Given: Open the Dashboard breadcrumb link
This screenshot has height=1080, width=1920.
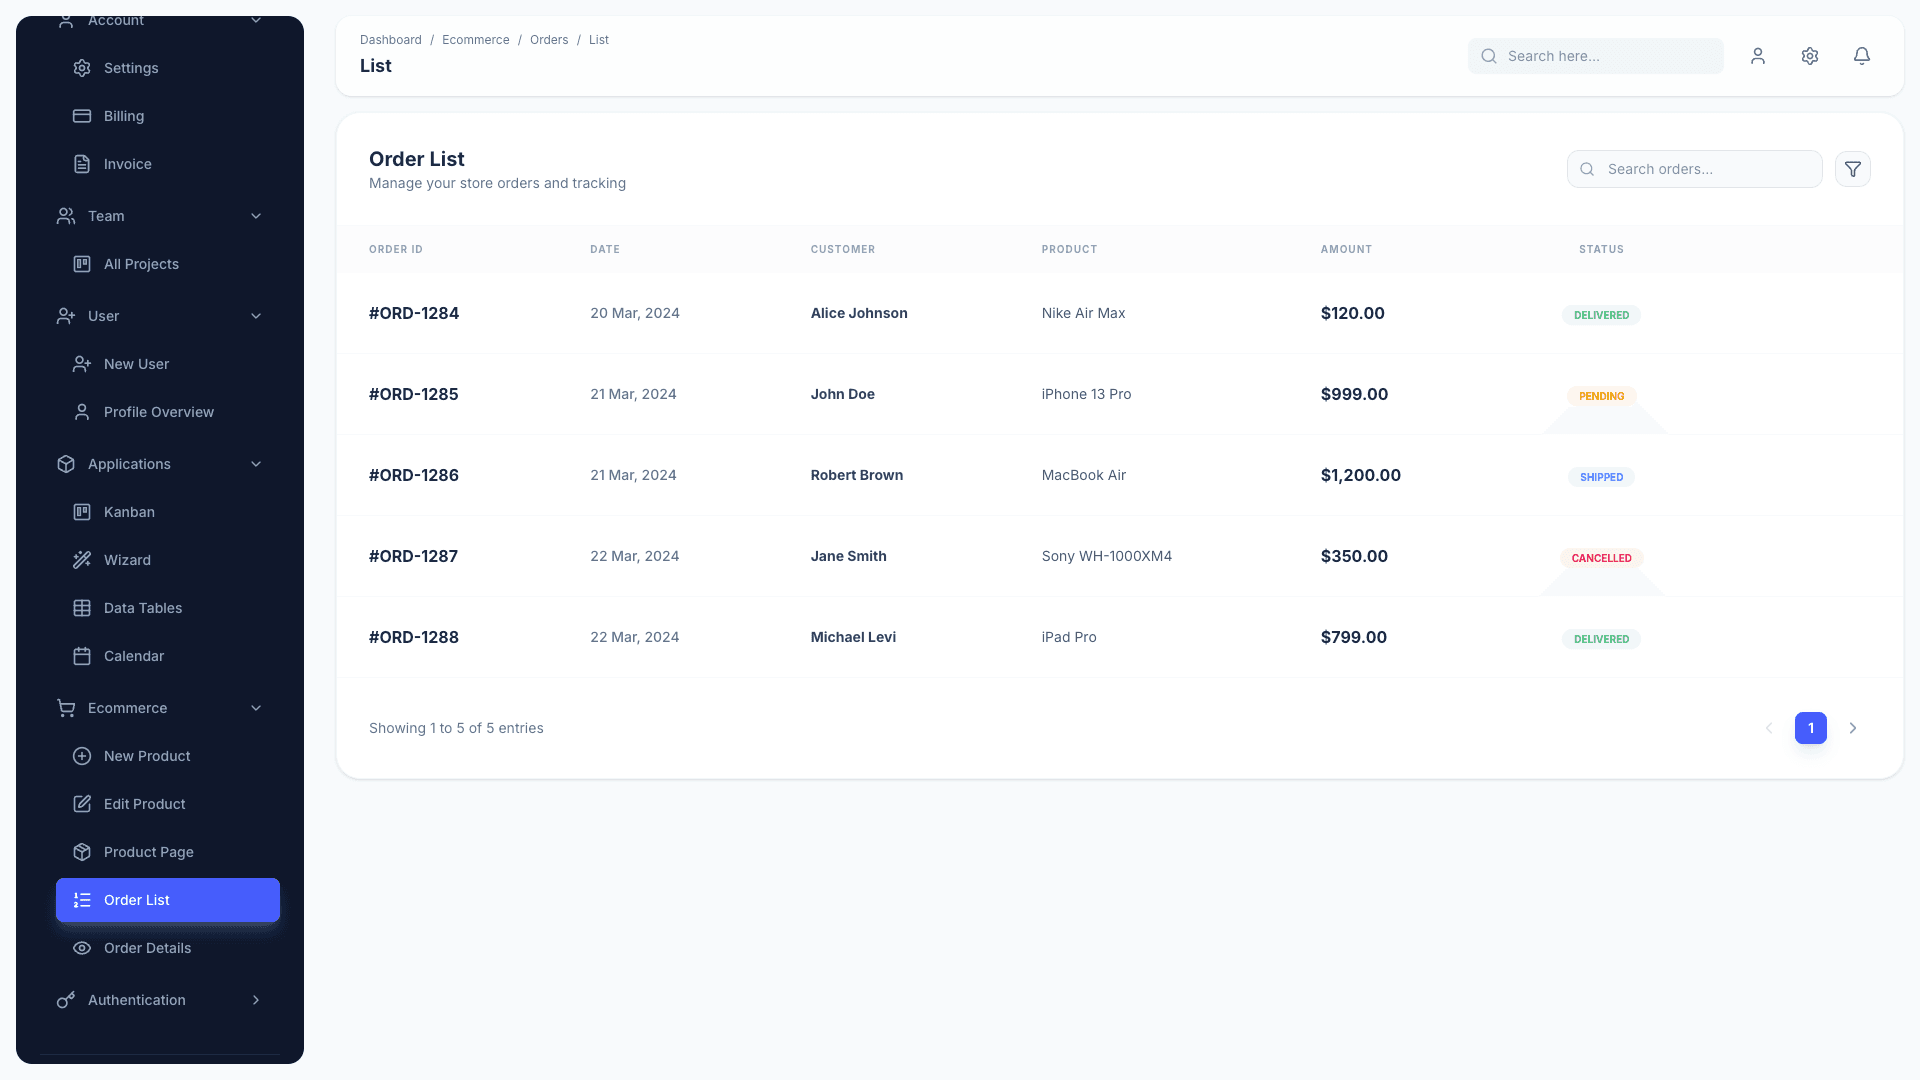Looking at the screenshot, I should 390,40.
